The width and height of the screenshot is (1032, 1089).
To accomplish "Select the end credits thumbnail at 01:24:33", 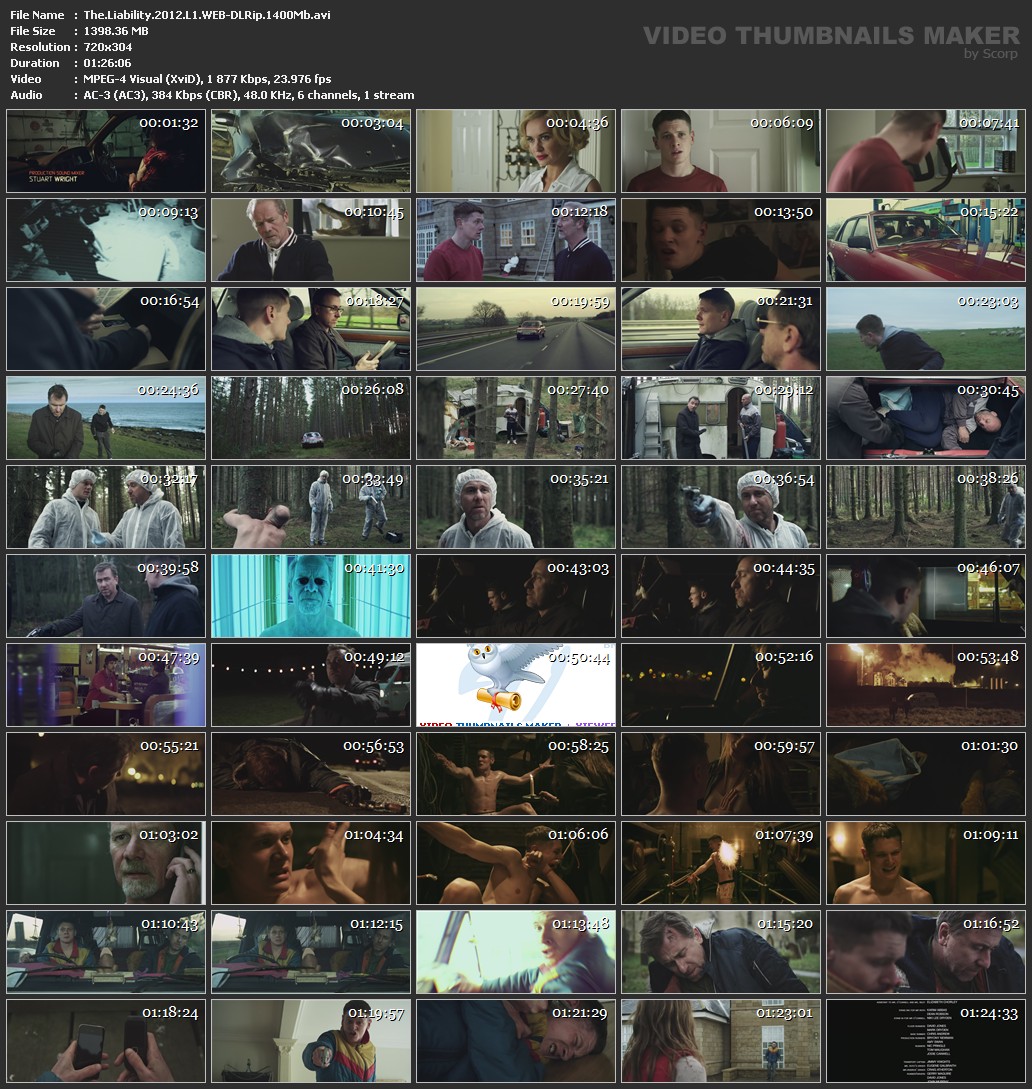I will (x=926, y=1040).
